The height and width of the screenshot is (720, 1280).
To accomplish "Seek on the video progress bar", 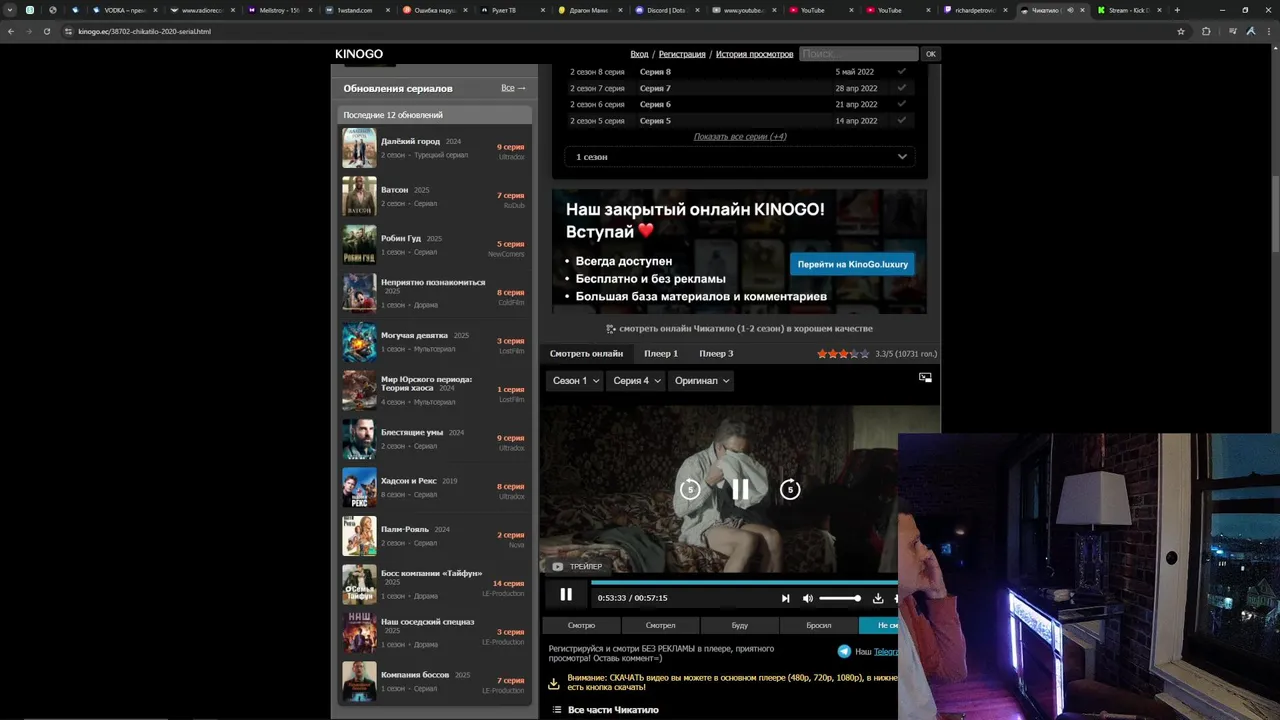I will coord(744,581).
